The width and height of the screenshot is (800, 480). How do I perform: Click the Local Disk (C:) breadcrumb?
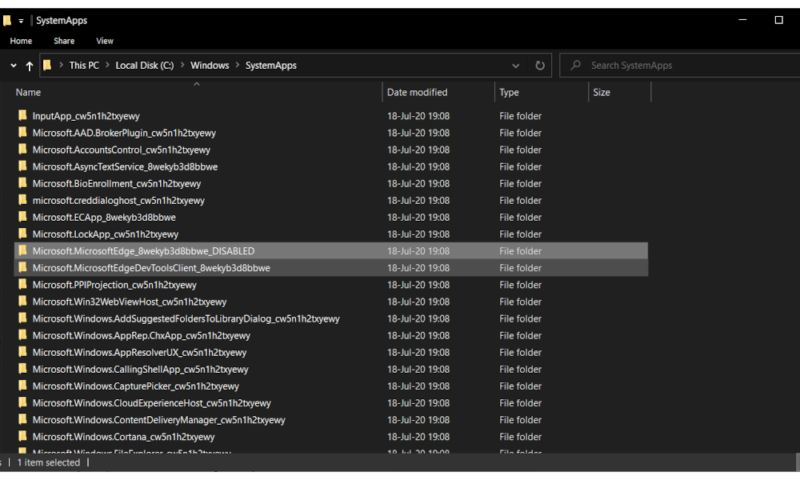[x=144, y=65]
